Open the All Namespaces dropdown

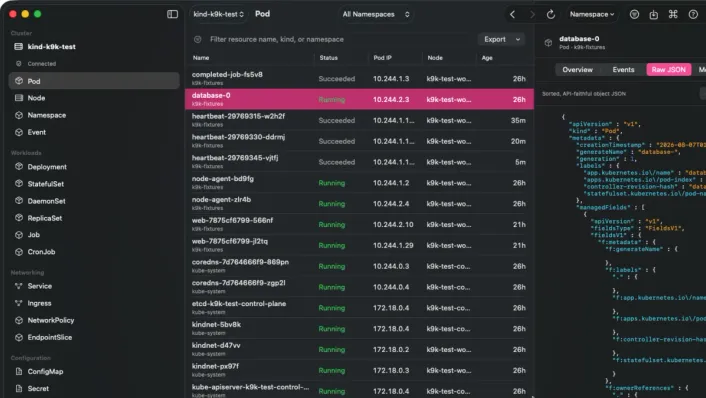(376, 14)
